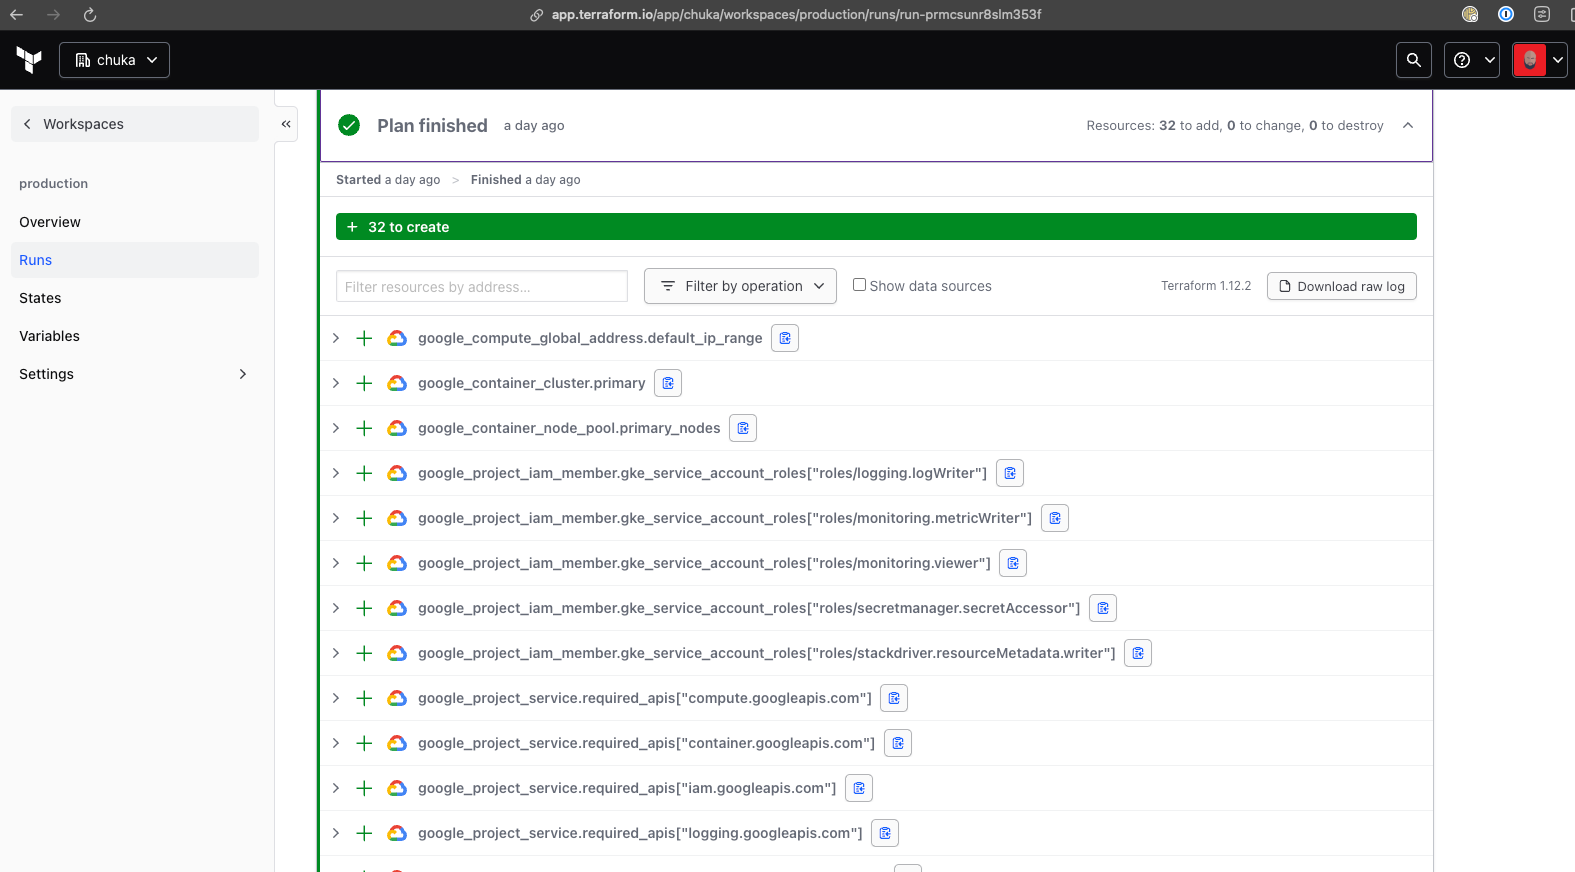Click Google Cloud icon on default_ip_range row
1575x872 pixels.
pyautogui.click(x=397, y=338)
